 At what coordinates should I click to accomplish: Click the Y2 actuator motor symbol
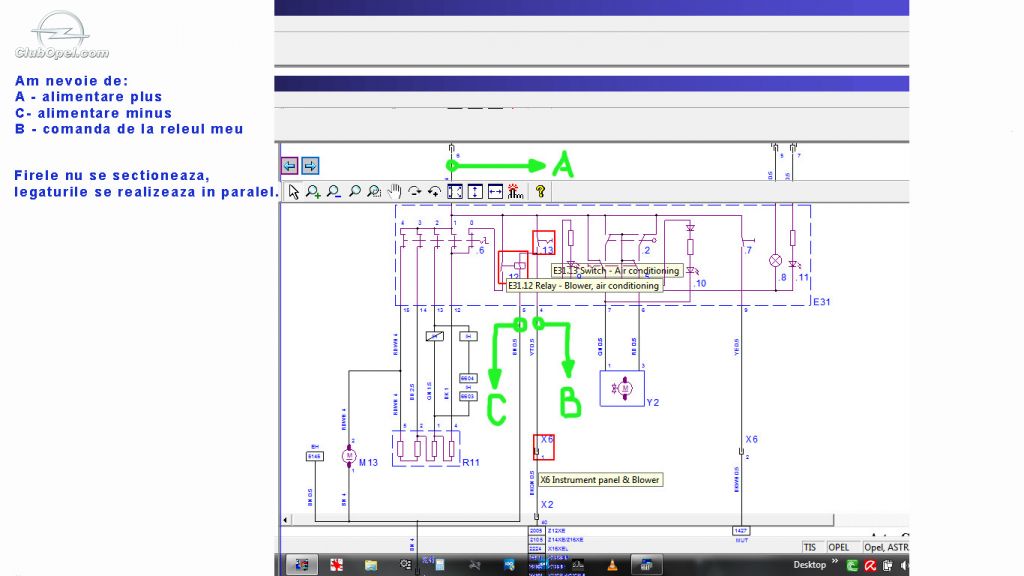pos(622,389)
